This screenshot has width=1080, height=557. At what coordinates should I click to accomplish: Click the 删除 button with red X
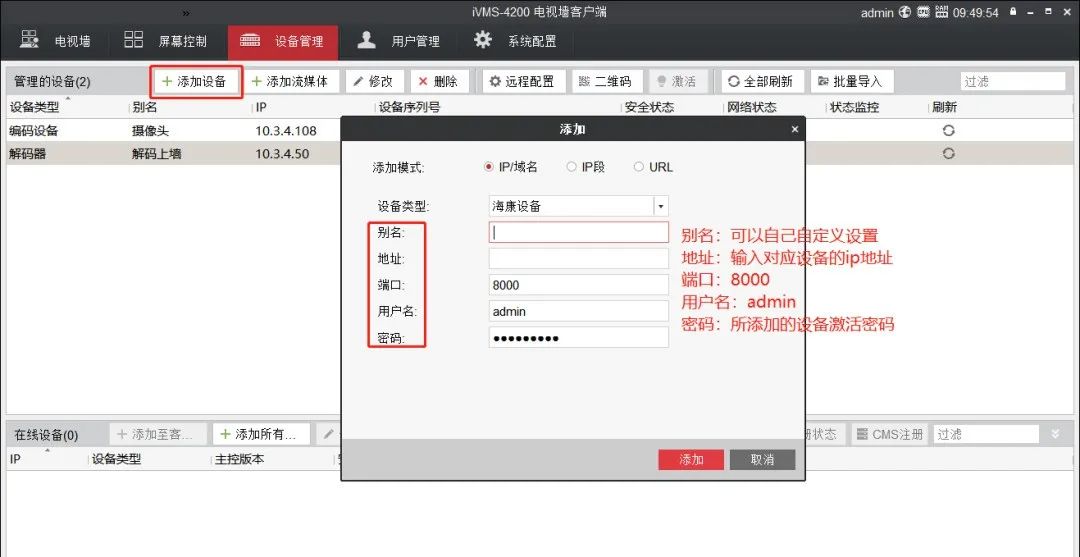[439, 81]
